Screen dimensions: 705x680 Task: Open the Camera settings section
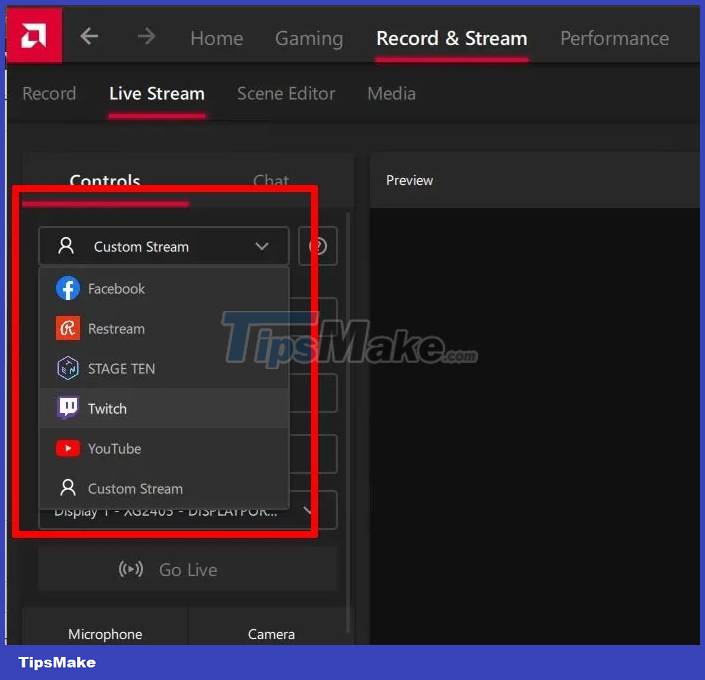pos(271,633)
